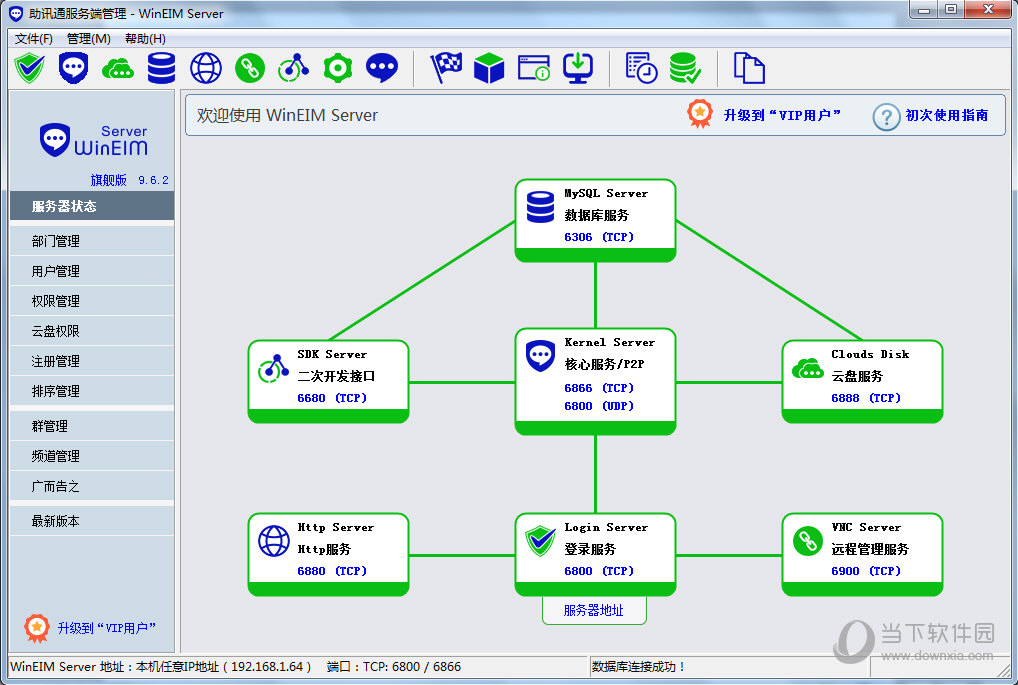This screenshot has height=685, width=1018.
Task: Click the green shield checkmark toolbar icon
Action: [30, 68]
